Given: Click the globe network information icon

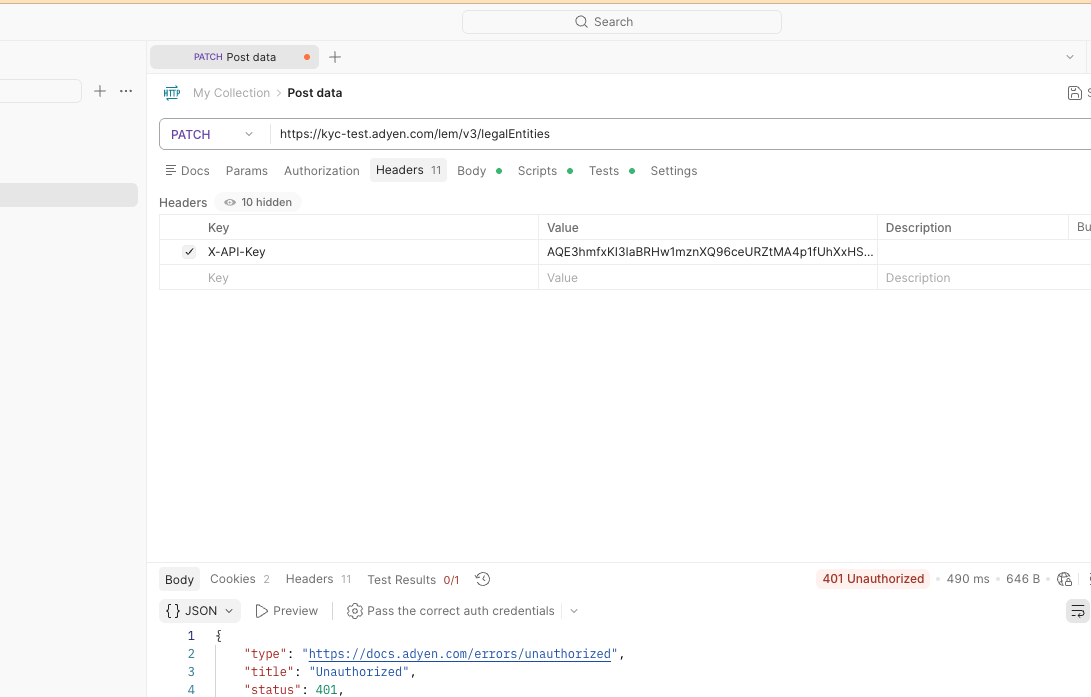Looking at the screenshot, I should (1064, 579).
